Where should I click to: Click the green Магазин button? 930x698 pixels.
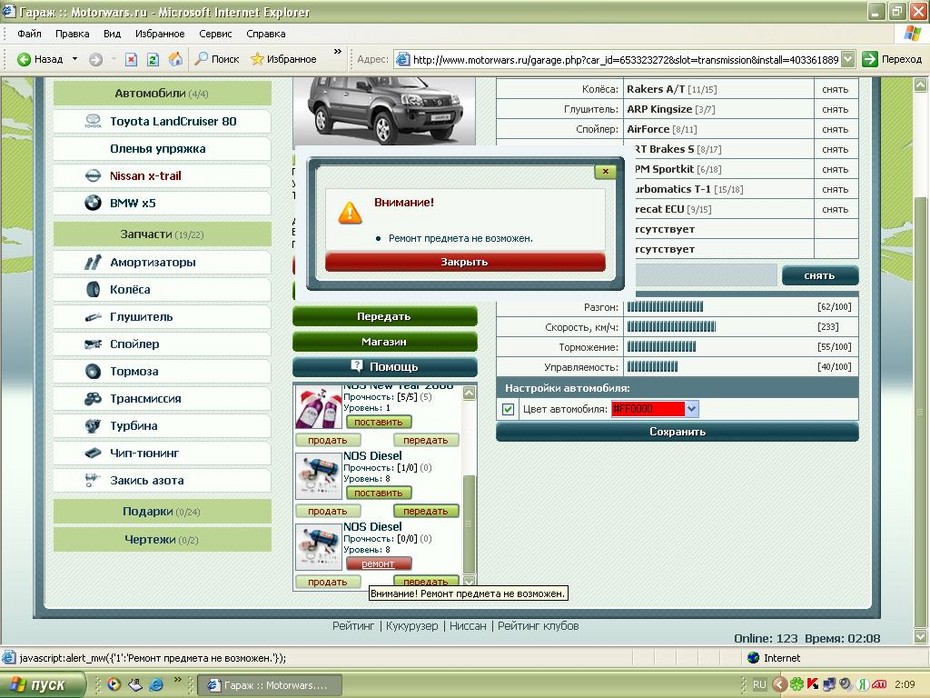[385, 342]
